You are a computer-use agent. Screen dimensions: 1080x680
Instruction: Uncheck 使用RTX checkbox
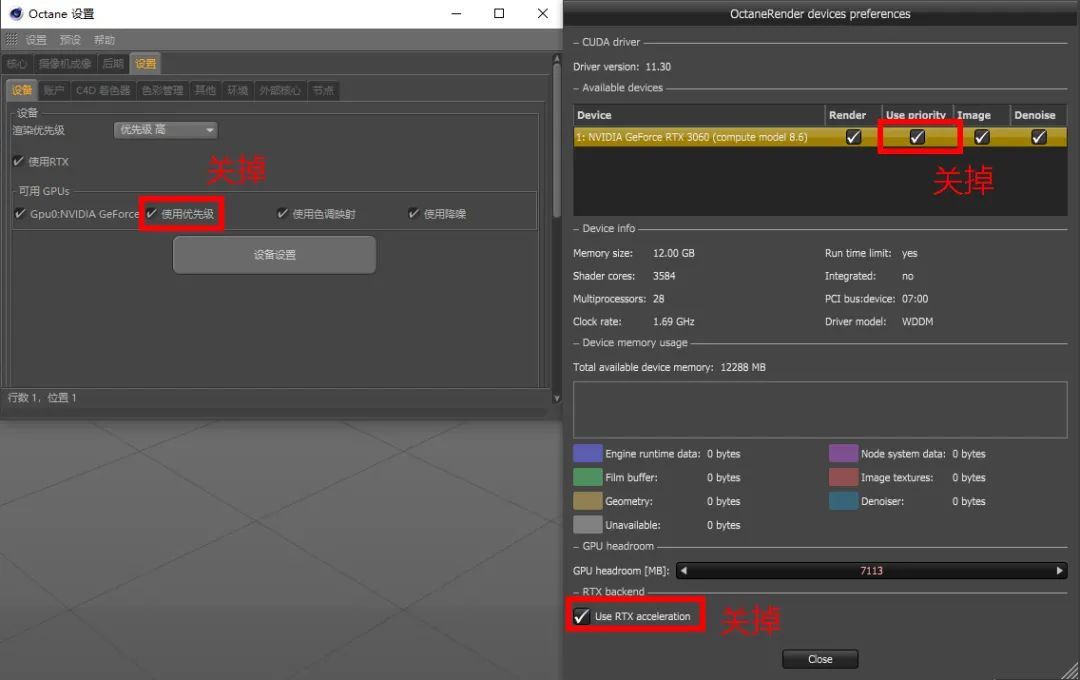(19, 162)
